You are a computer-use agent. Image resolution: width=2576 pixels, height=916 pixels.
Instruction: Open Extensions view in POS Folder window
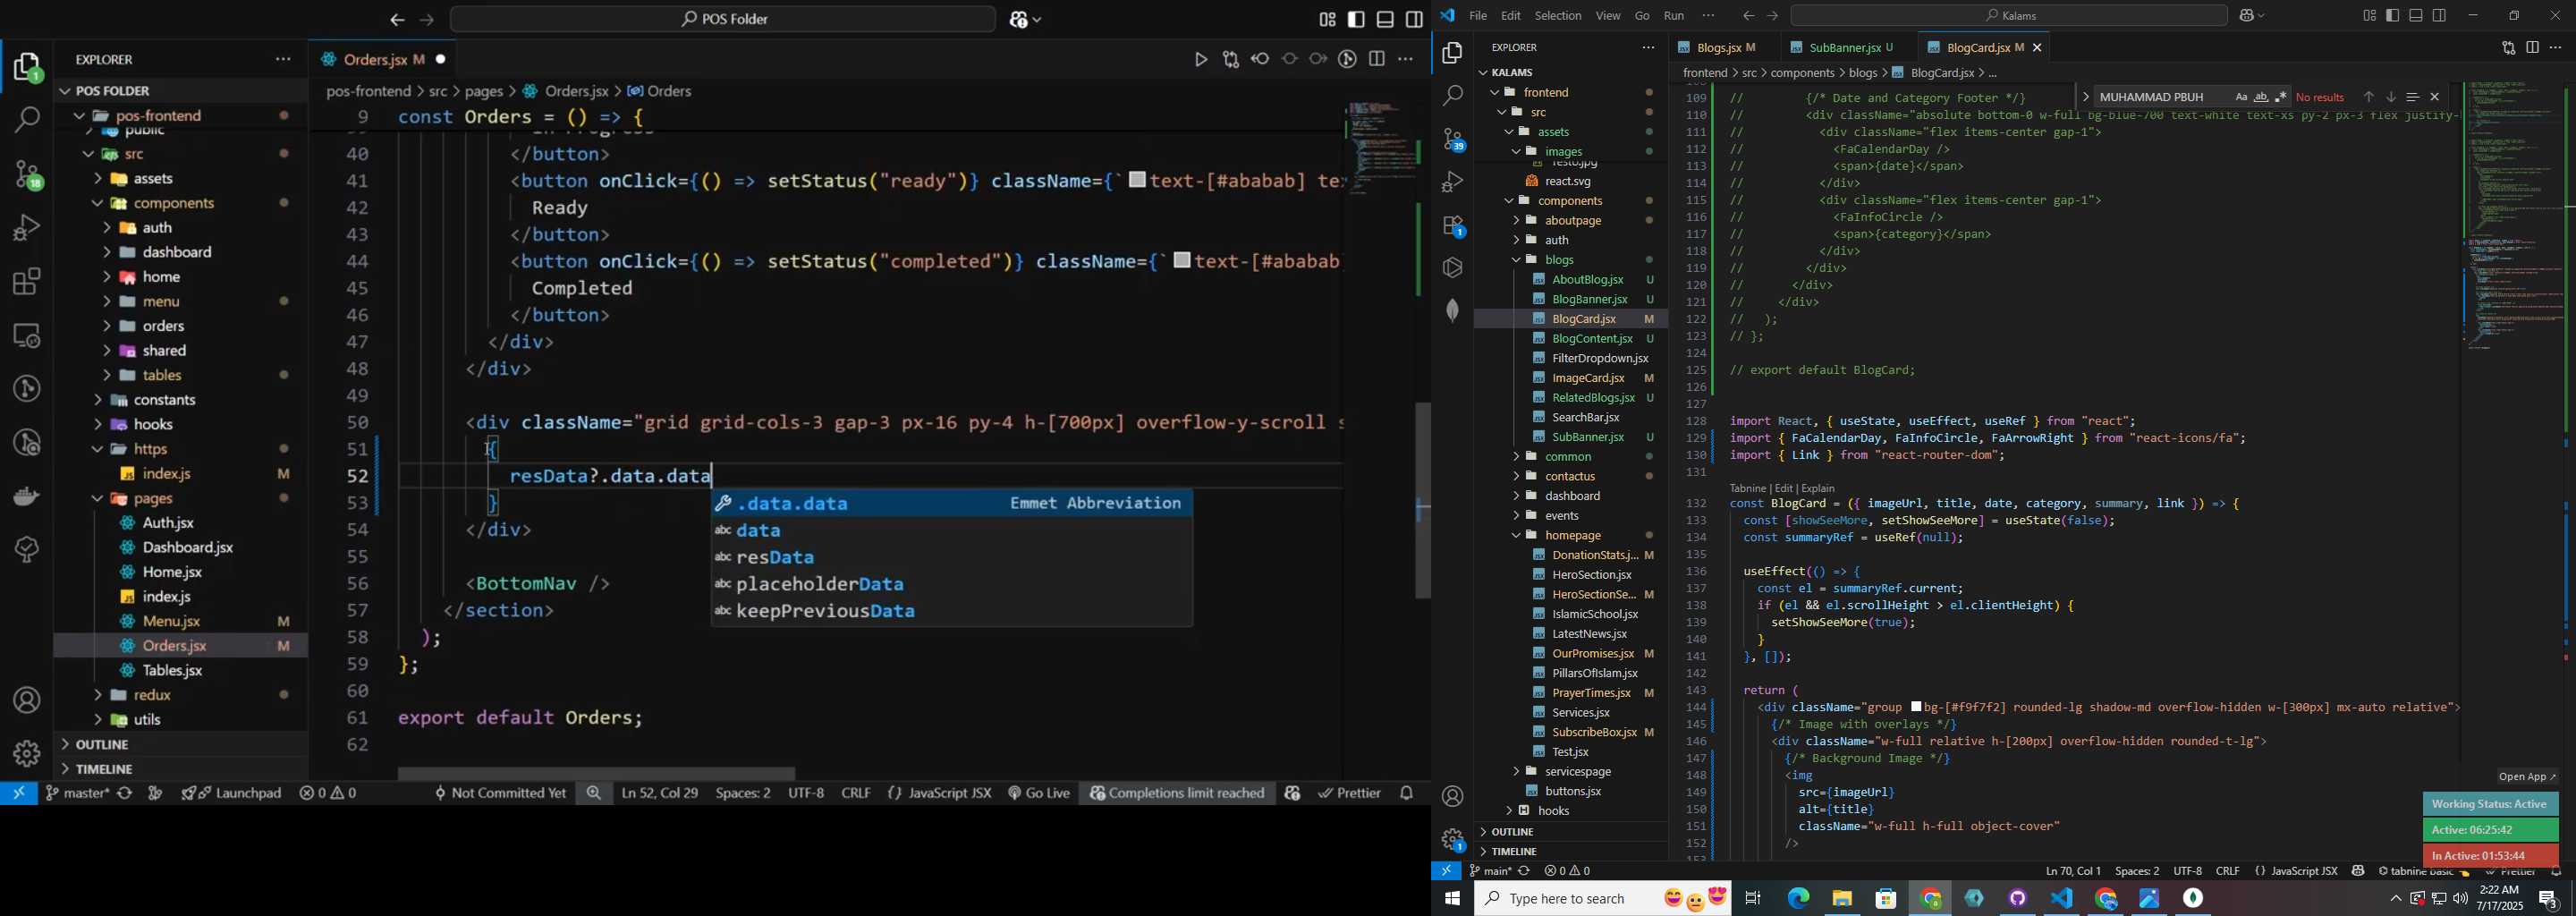[x=27, y=282]
